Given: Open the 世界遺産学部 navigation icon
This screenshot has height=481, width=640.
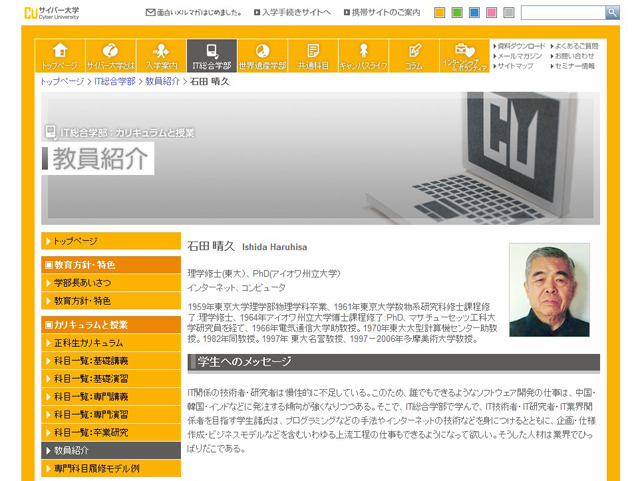Looking at the screenshot, I should [x=262, y=55].
